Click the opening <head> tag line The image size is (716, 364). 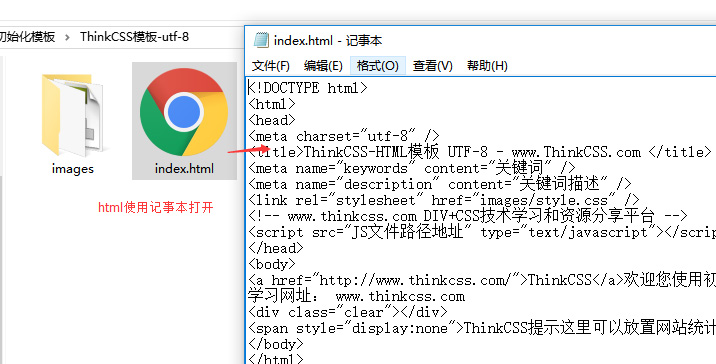(272, 120)
